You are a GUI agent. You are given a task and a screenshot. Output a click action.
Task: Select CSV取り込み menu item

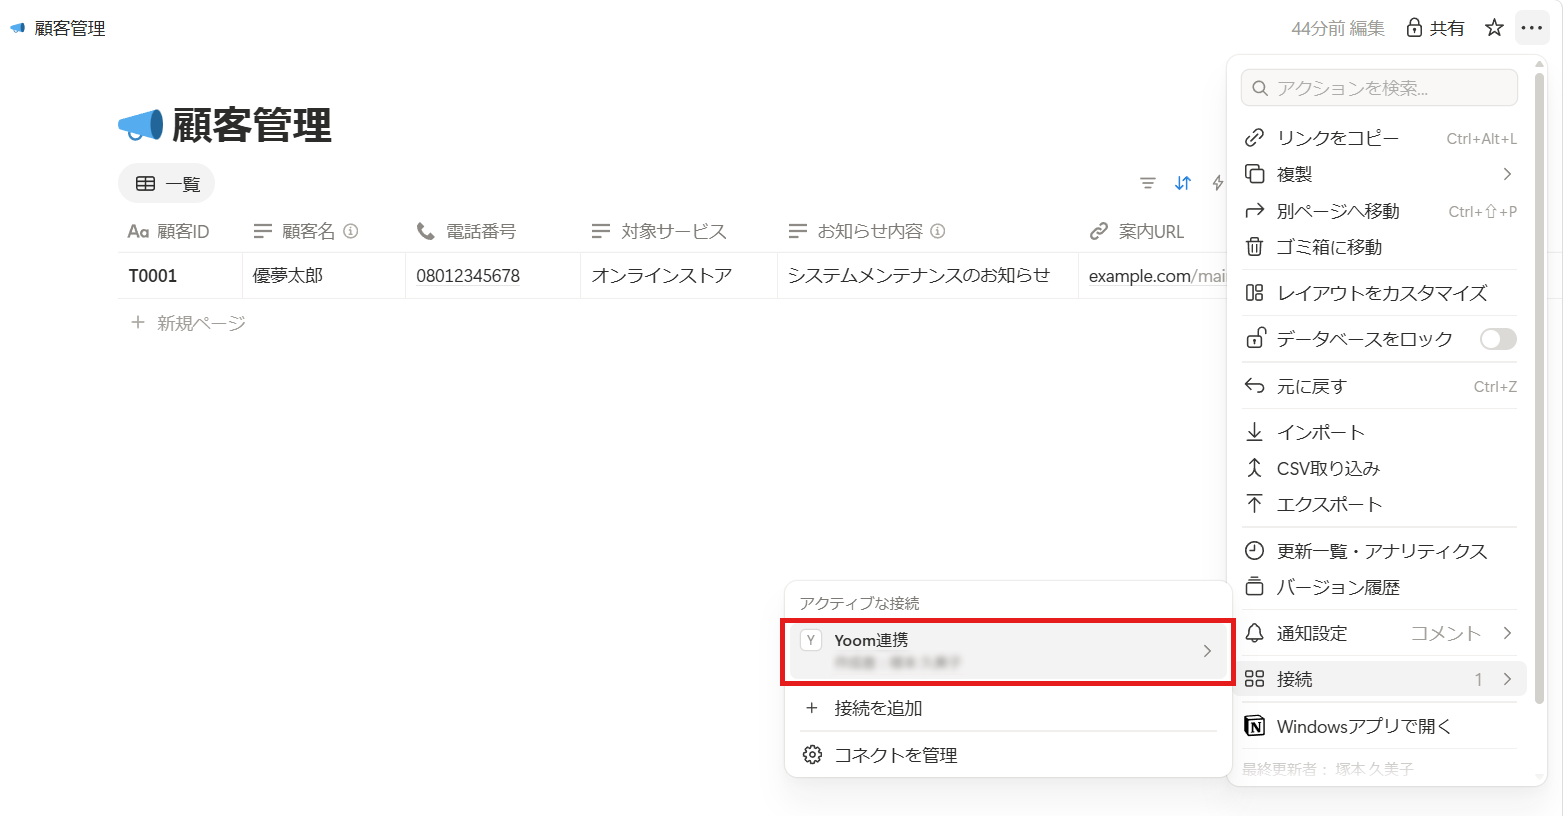pyautogui.click(x=1380, y=468)
